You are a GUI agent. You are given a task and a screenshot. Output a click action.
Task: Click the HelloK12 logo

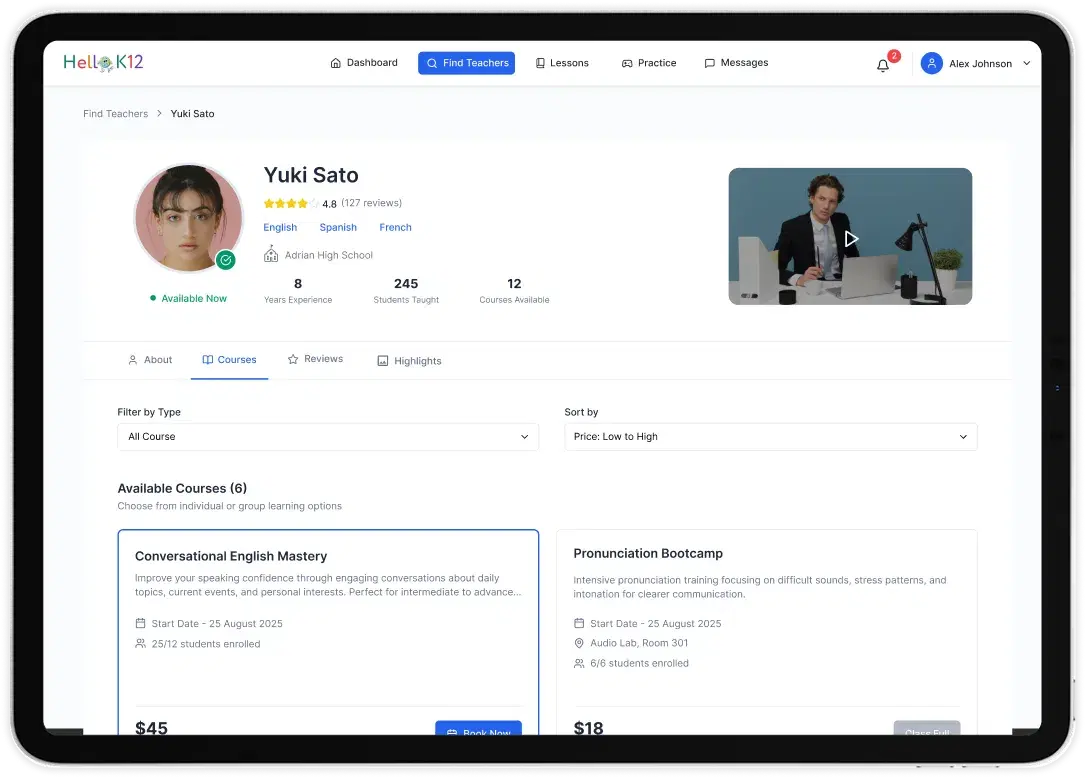coord(103,62)
